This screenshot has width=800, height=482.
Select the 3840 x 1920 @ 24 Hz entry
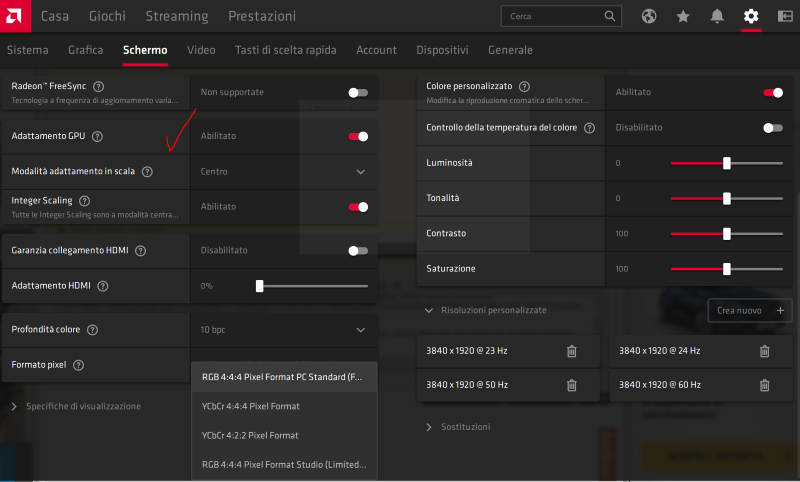tap(701, 351)
